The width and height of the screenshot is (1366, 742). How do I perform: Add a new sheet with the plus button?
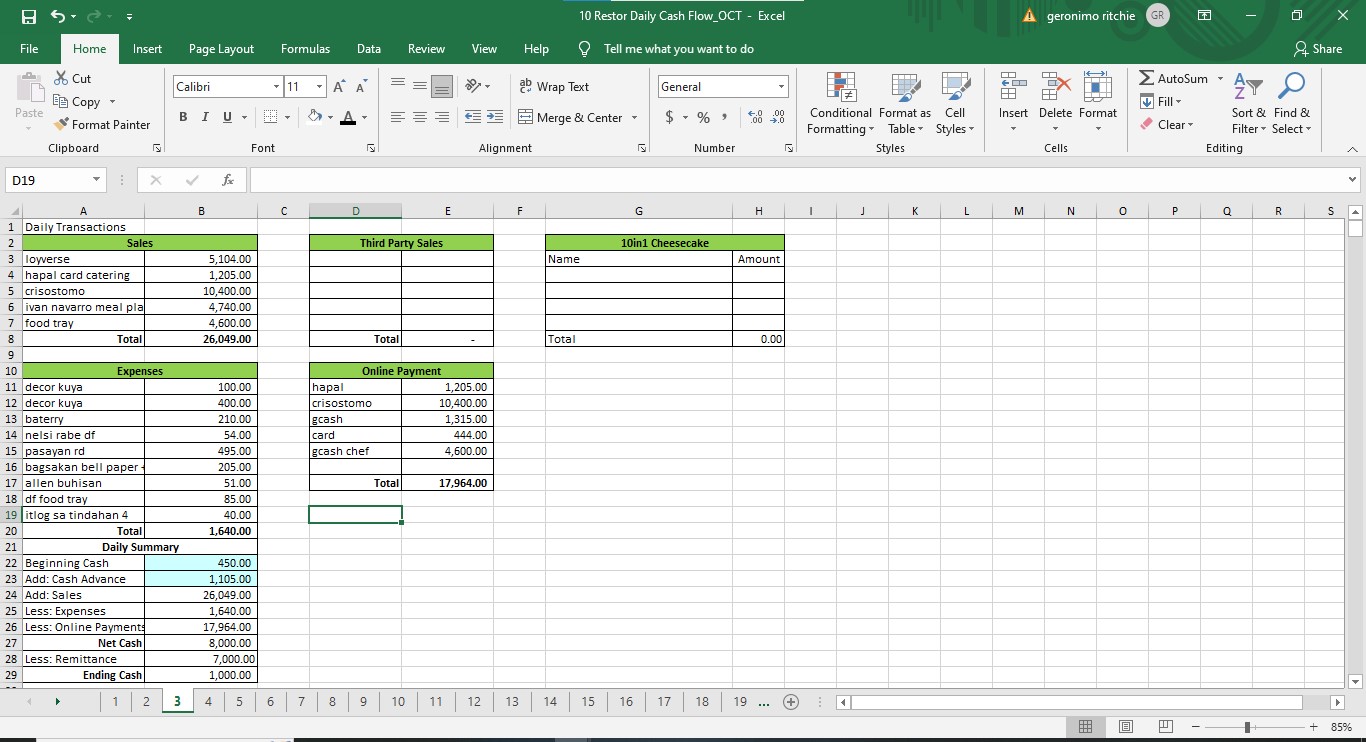pos(791,701)
